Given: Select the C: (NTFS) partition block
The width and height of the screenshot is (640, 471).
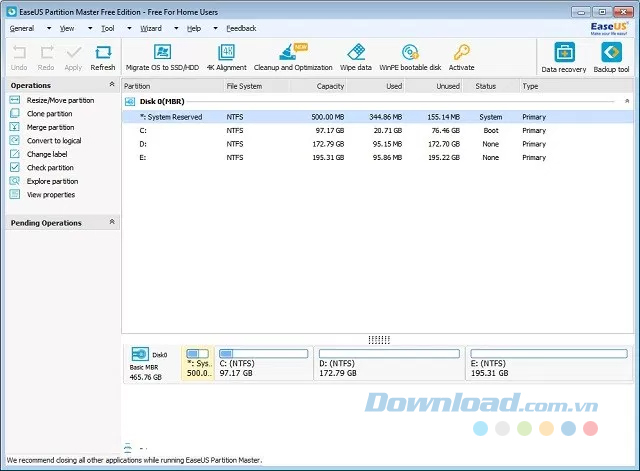Looking at the screenshot, I should pyautogui.click(x=264, y=363).
